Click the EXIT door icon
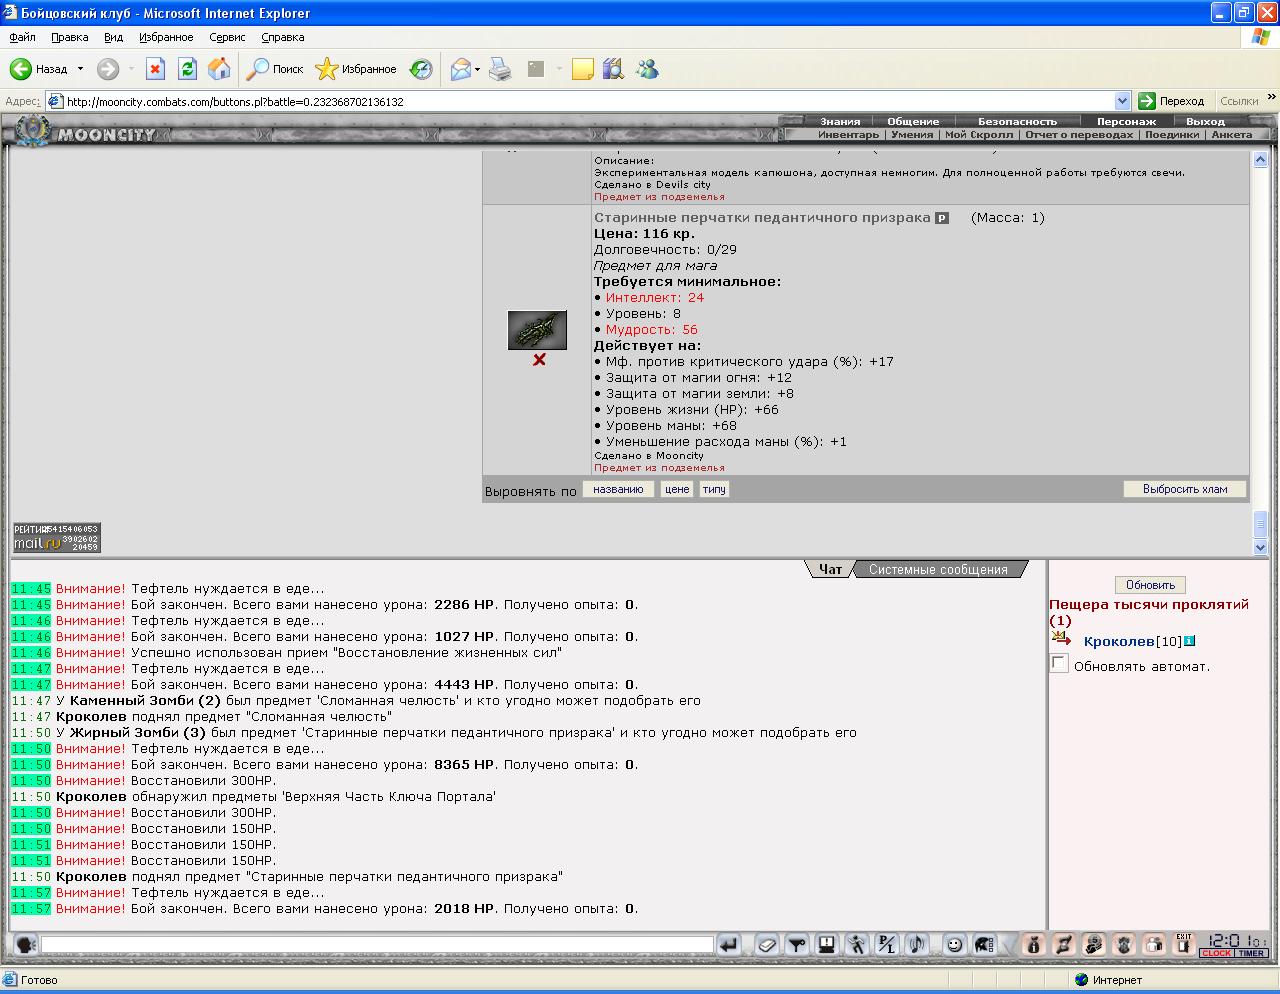 [1184, 943]
